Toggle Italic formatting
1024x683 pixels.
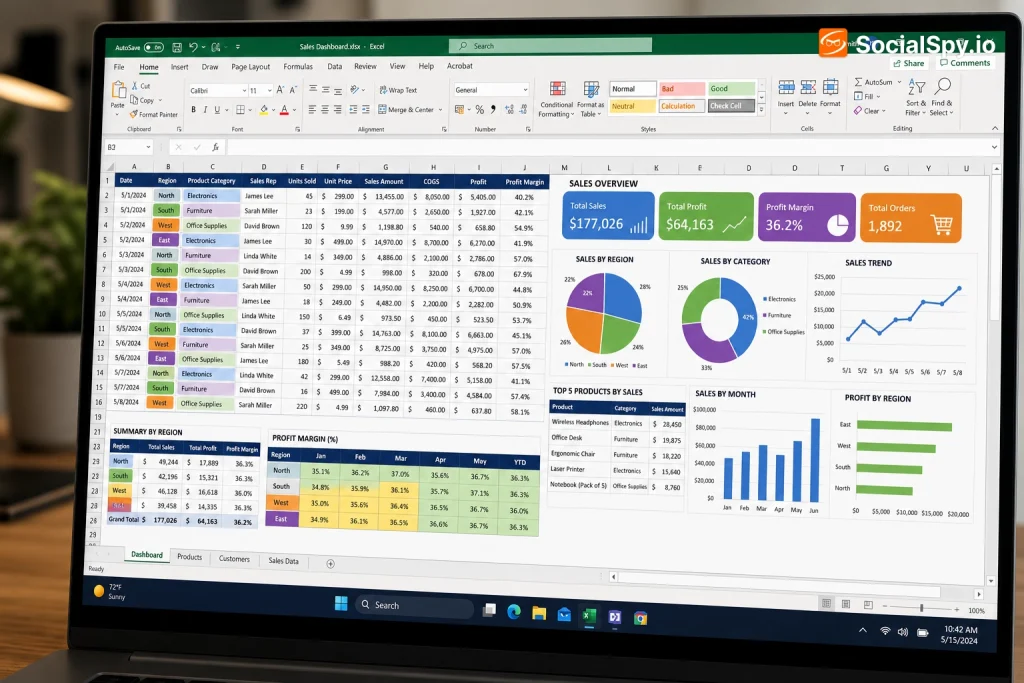pyautogui.click(x=205, y=110)
